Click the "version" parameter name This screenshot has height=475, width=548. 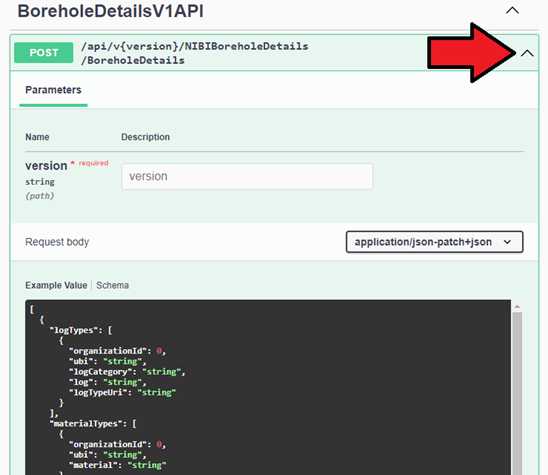click(x=46, y=166)
